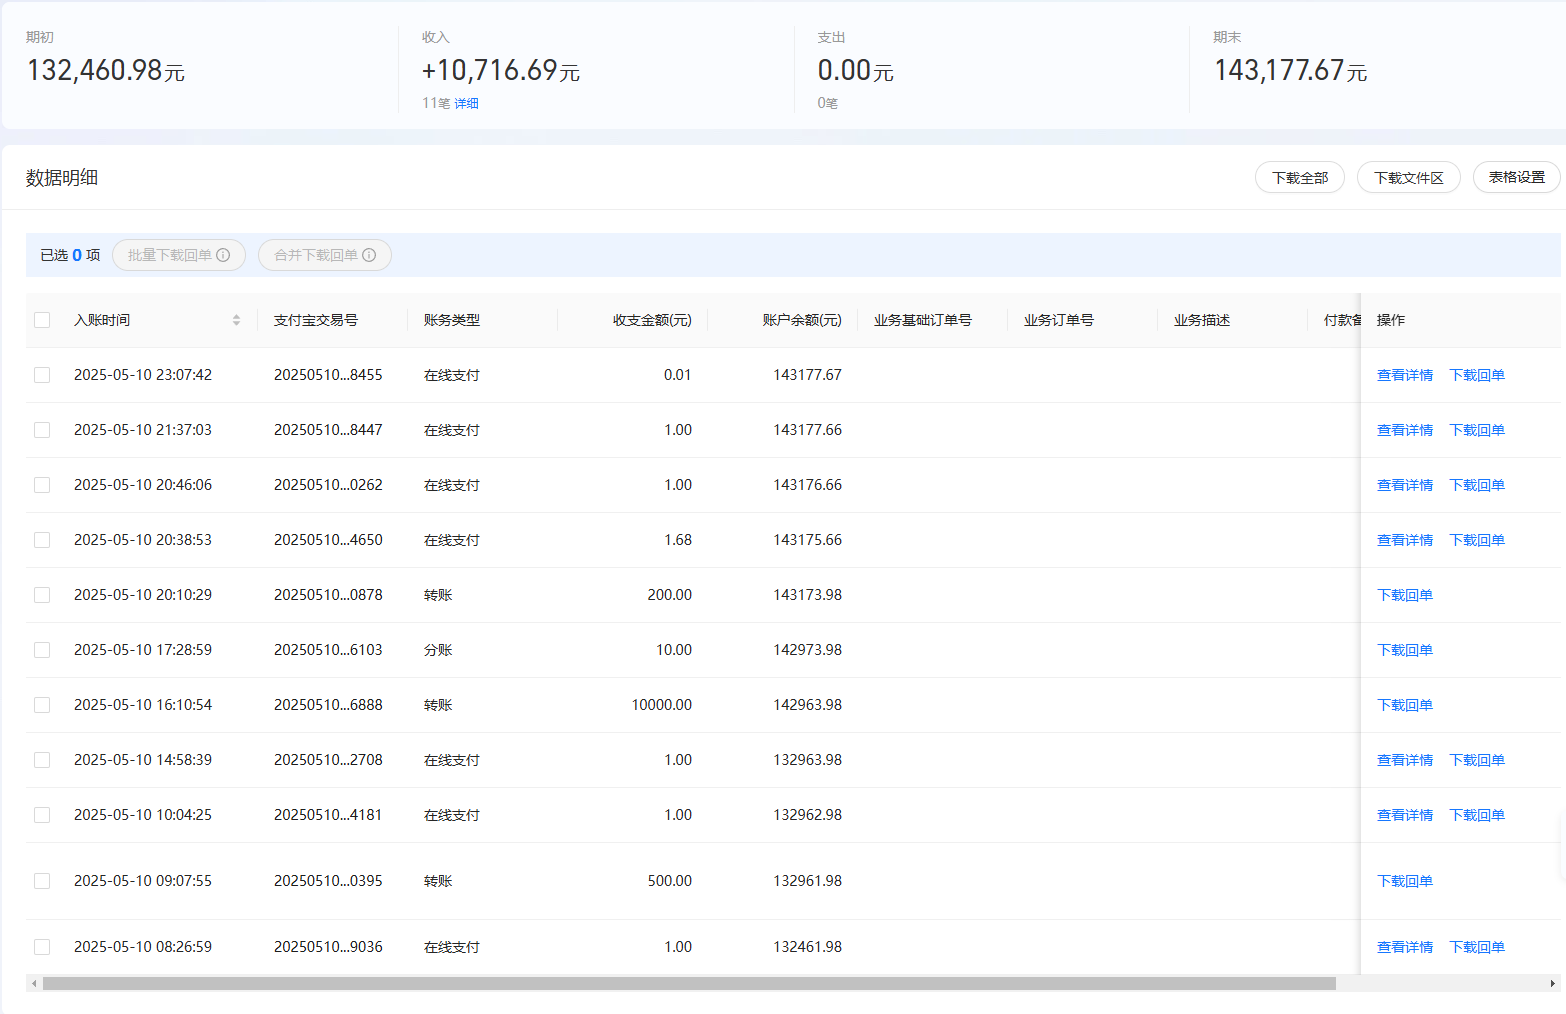
Task: Click the 收支金额(元) column header
Action: click(x=652, y=320)
